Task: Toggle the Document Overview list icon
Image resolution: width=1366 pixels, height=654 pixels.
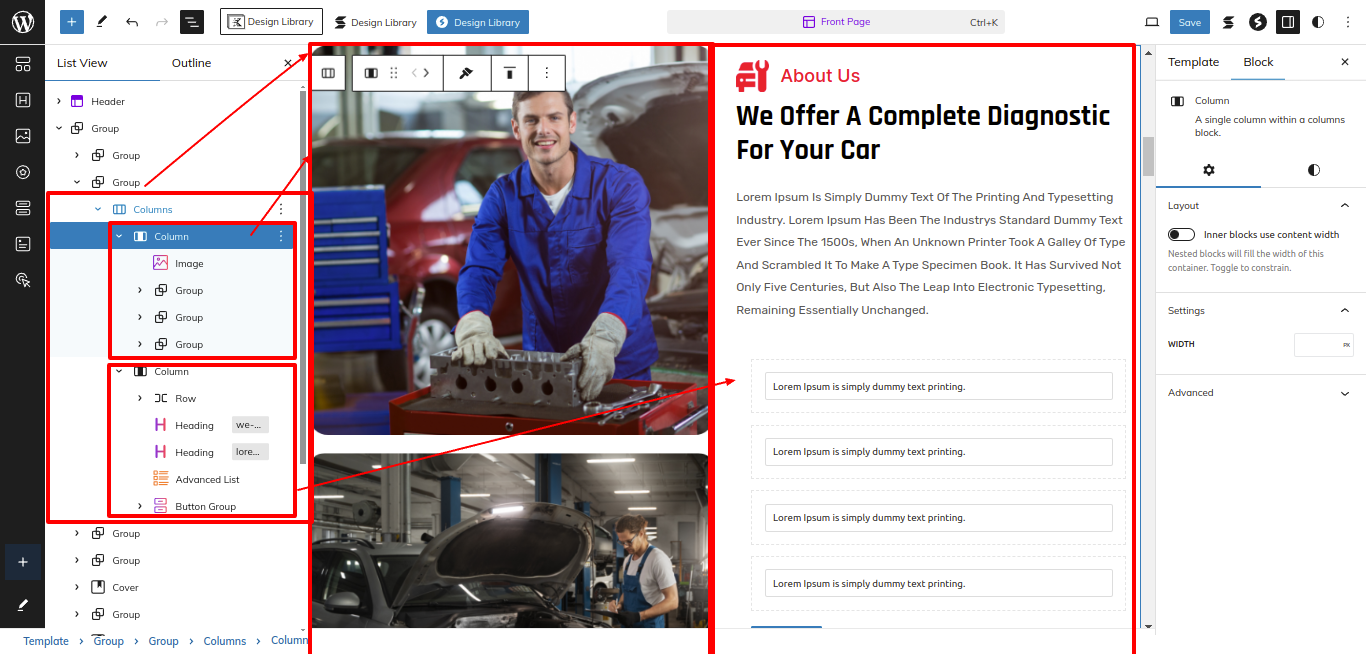Action: (x=192, y=21)
